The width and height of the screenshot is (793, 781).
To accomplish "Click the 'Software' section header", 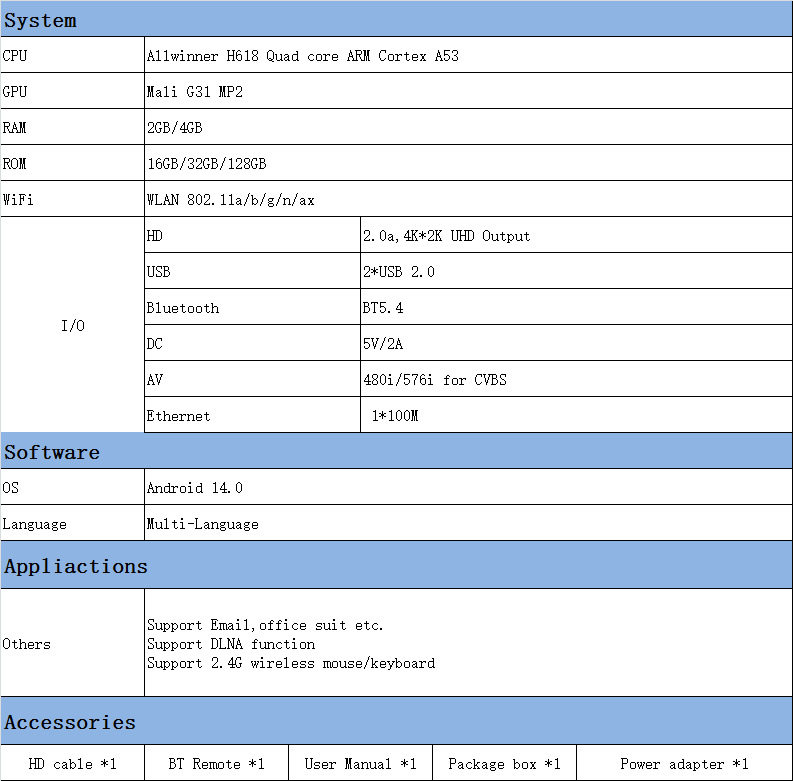I will pyautogui.click(x=396, y=451).
